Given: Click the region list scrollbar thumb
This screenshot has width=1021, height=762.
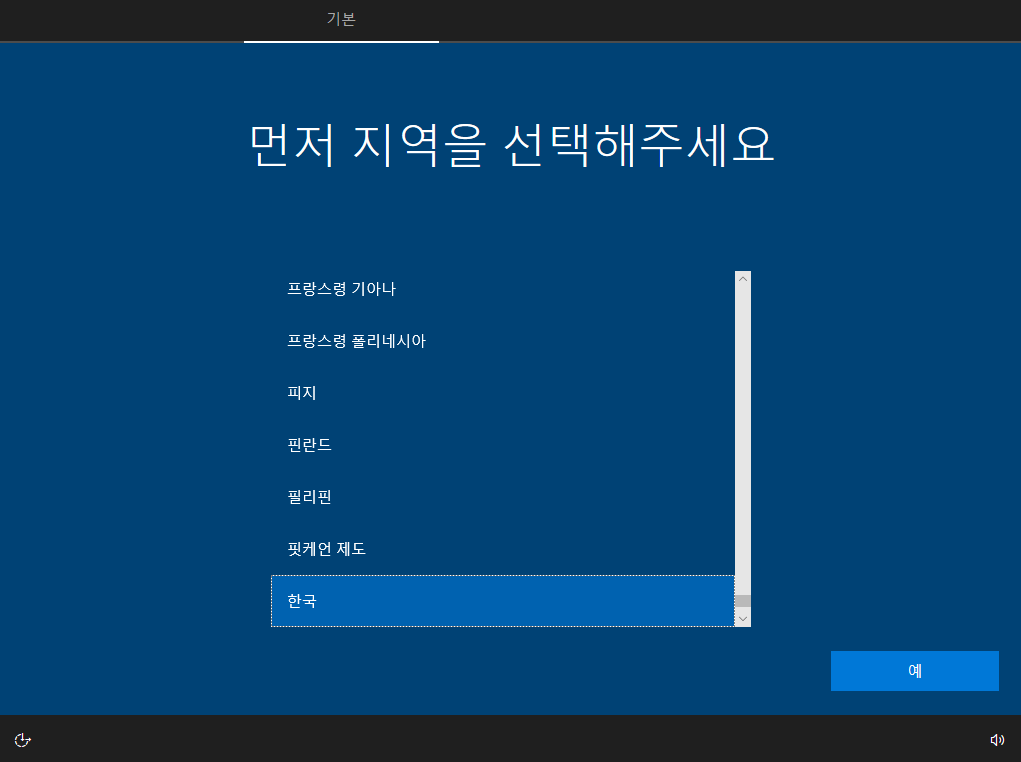Looking at the screenshot, I should [743, 601].
